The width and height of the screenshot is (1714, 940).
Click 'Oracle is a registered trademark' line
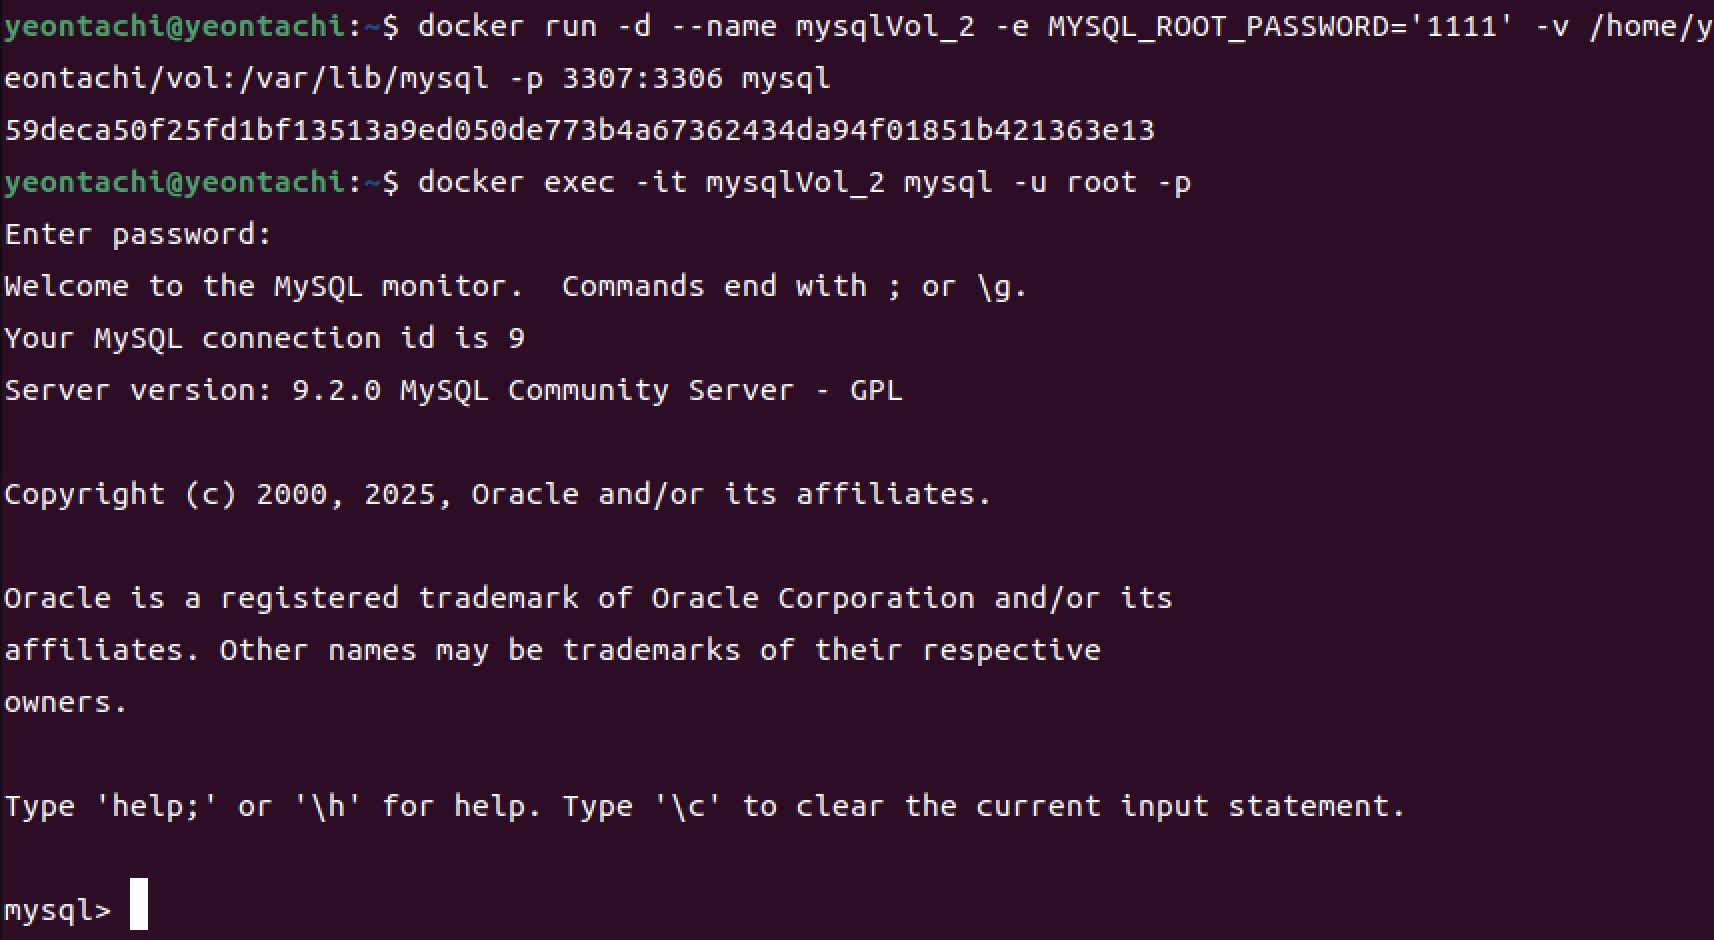[x=588, y=598]
